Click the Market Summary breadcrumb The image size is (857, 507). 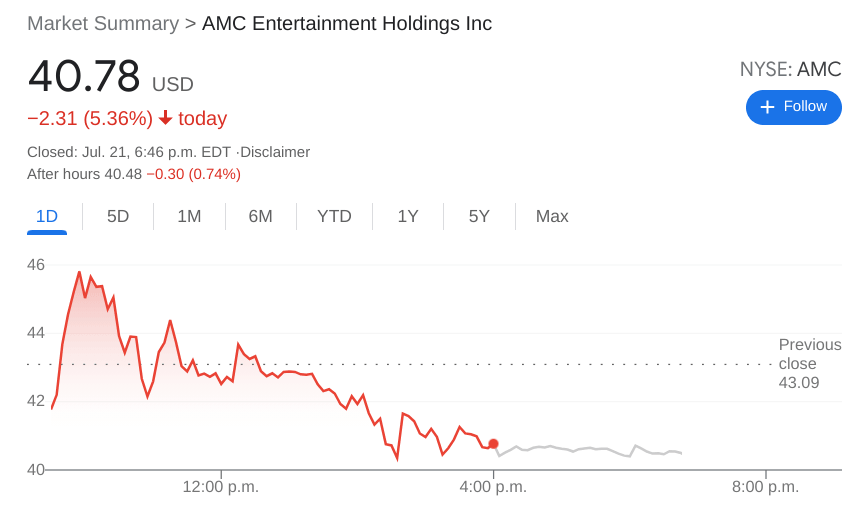103,23
